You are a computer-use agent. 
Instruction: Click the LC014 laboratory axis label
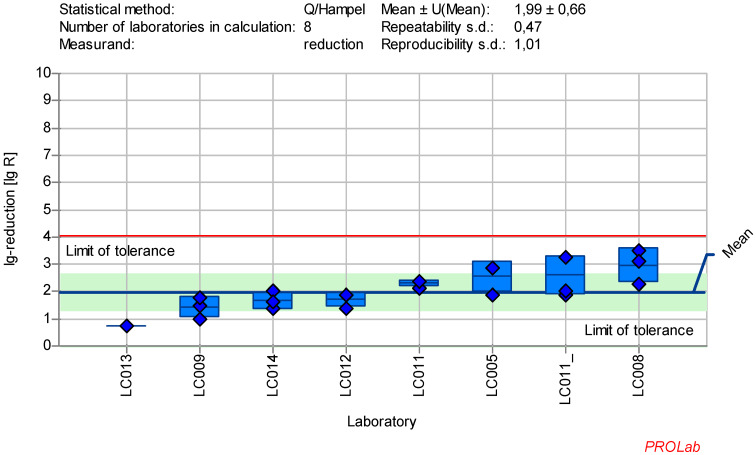tap(273, 375)
